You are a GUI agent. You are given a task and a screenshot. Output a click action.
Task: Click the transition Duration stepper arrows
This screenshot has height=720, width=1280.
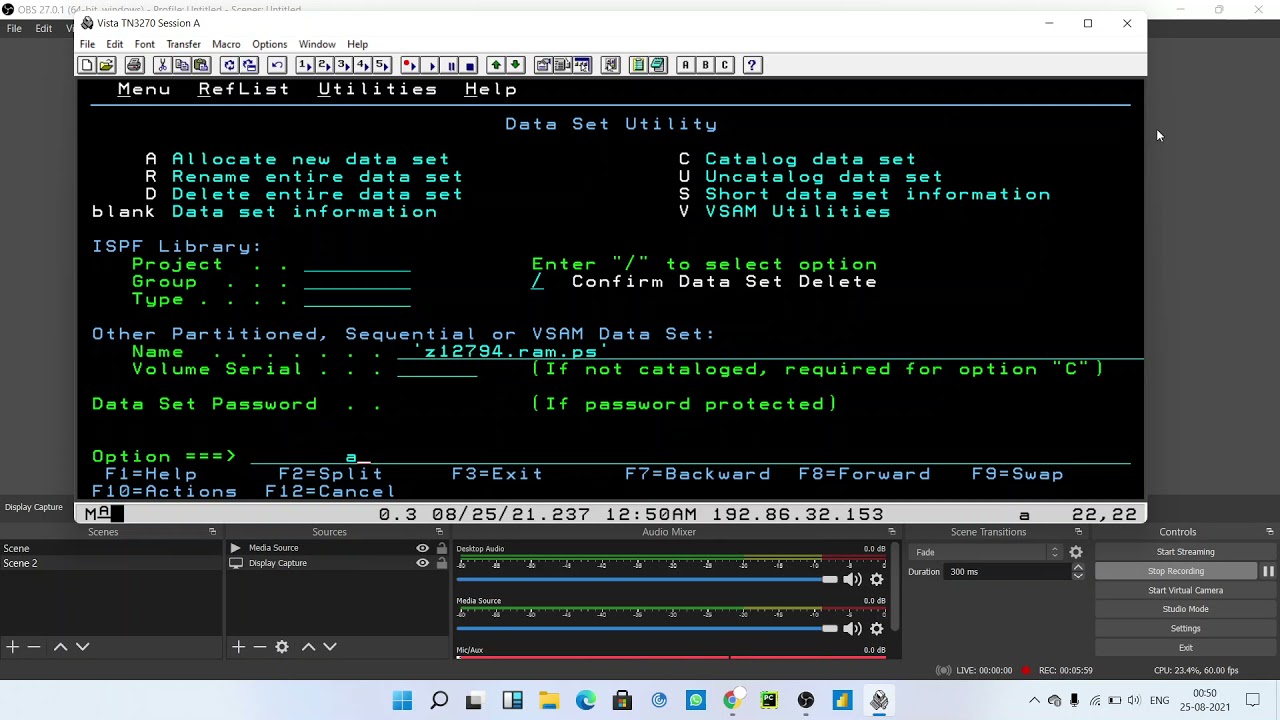(1078, 572)
